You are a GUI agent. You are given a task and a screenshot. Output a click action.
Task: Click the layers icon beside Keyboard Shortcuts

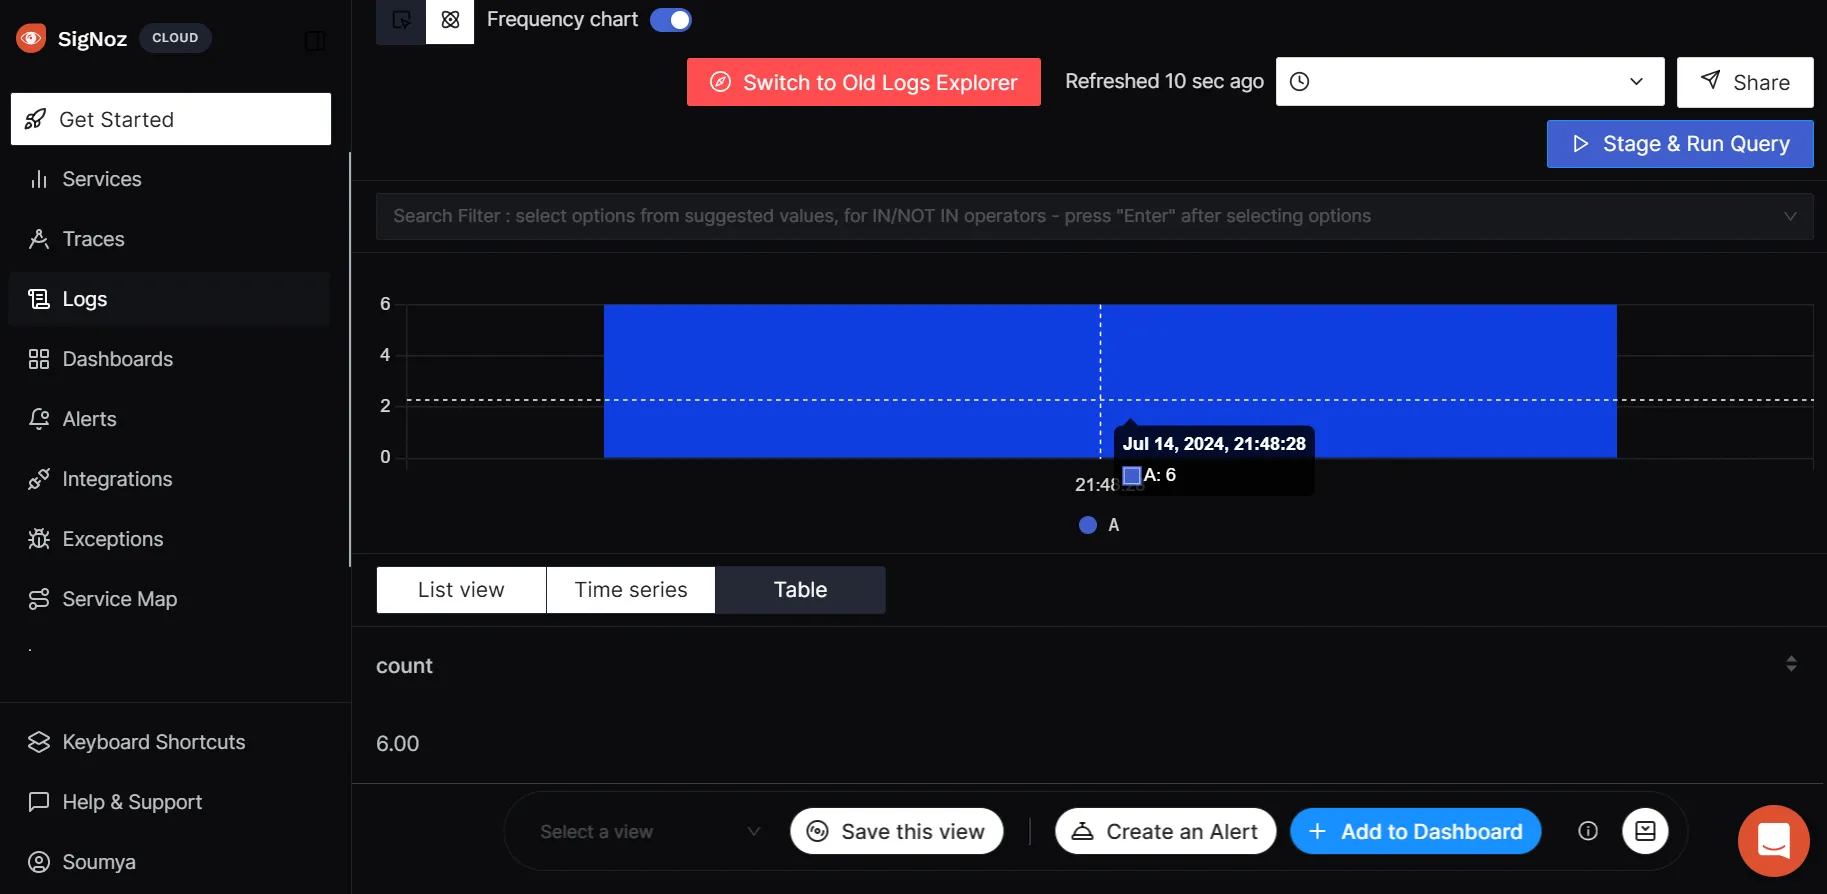click(x=39, y=742)
